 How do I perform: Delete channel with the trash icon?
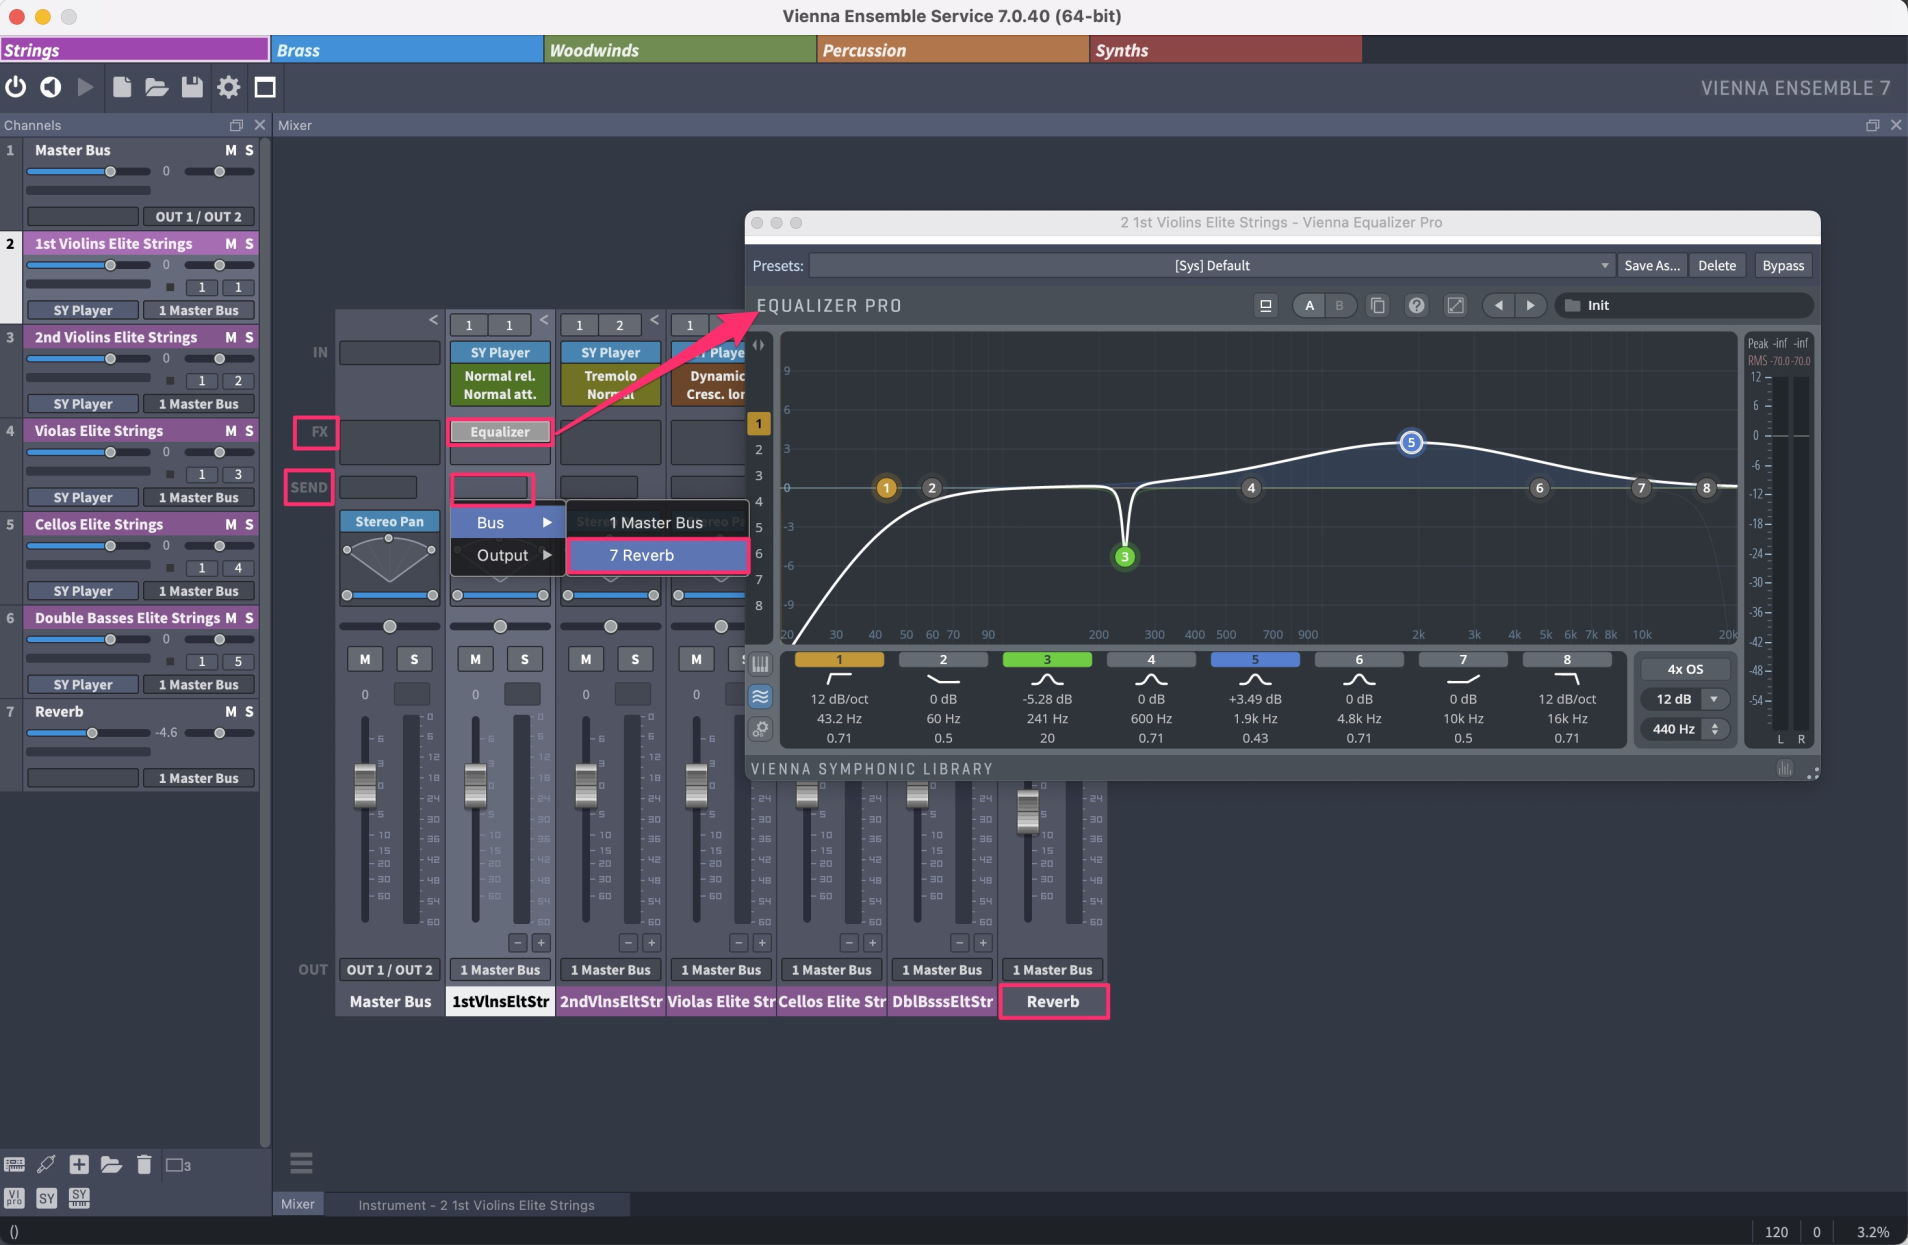pyautogui.click(x=144, y=1164)
